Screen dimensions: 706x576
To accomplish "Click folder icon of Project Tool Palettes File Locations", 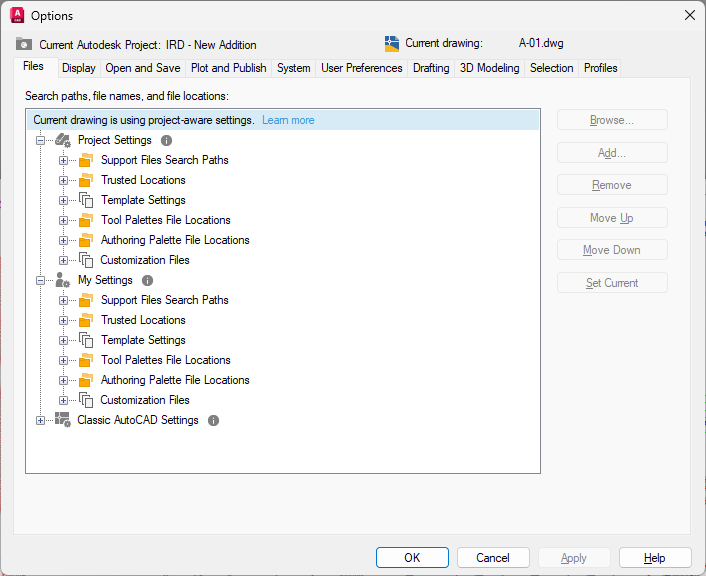I will point(86,220).
